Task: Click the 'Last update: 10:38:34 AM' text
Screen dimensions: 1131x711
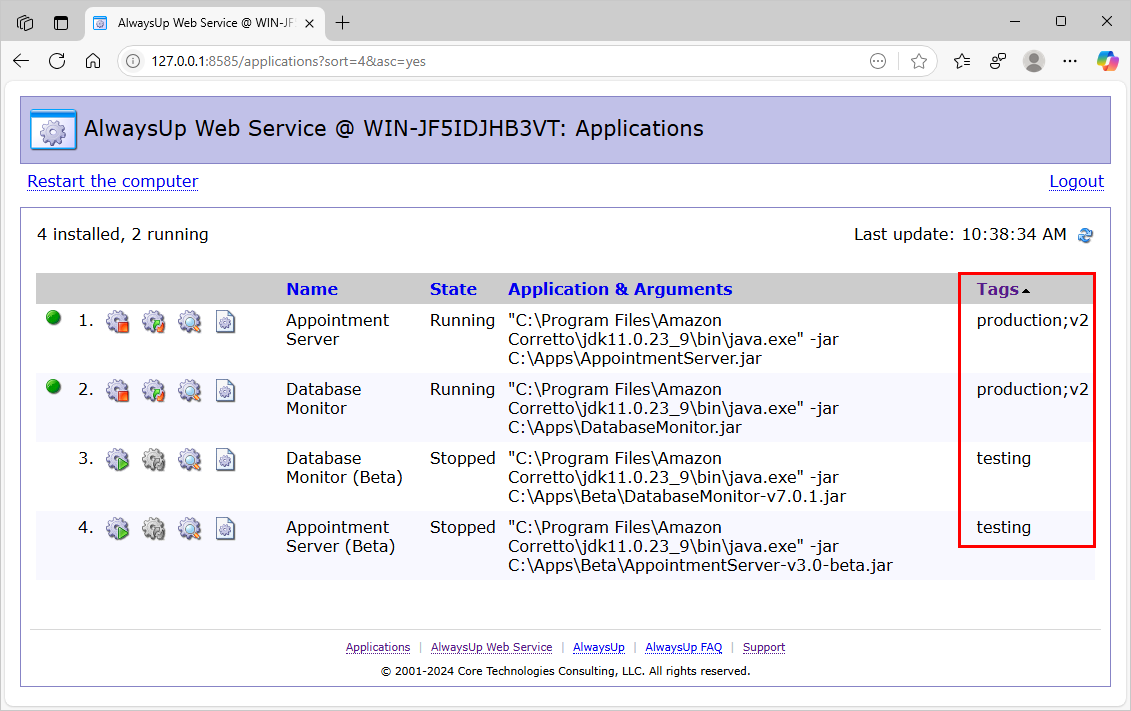Action: click(x=960, y=234)
